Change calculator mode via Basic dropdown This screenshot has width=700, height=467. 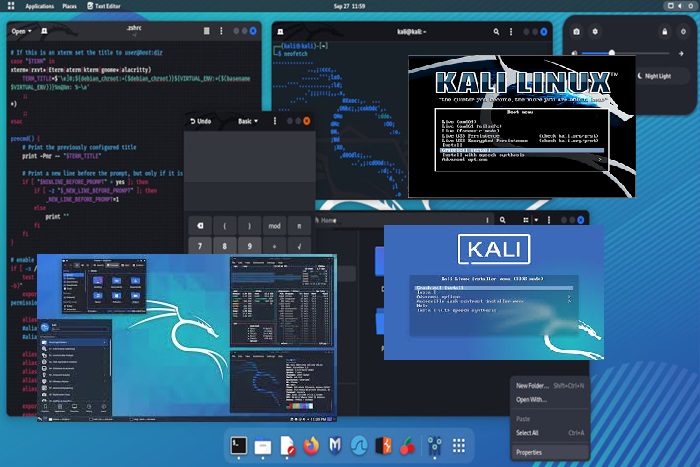point(247,121)
